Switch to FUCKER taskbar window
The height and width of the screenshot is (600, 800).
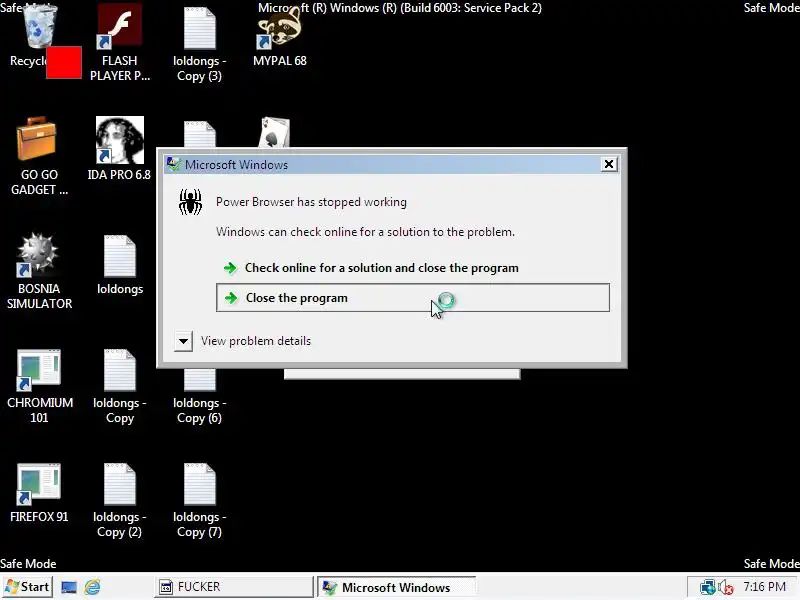[x=234, y=587]
